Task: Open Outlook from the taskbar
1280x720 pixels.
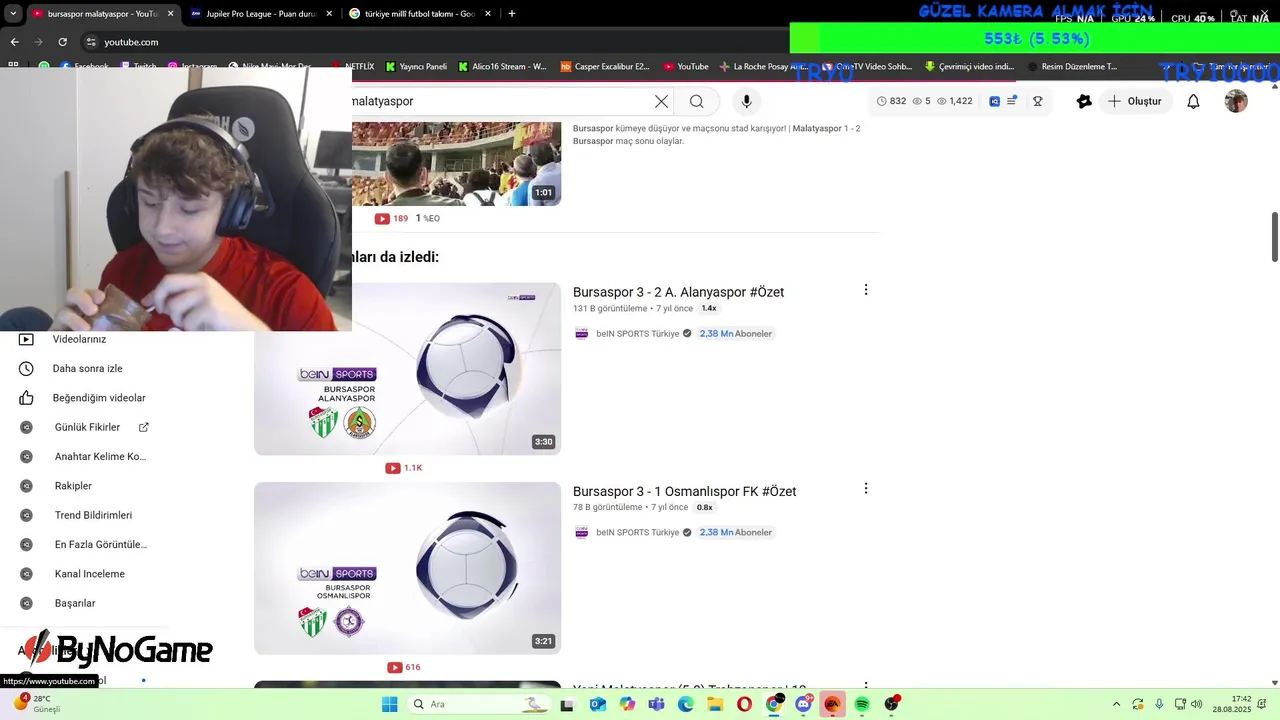Action: coord(598,704)
